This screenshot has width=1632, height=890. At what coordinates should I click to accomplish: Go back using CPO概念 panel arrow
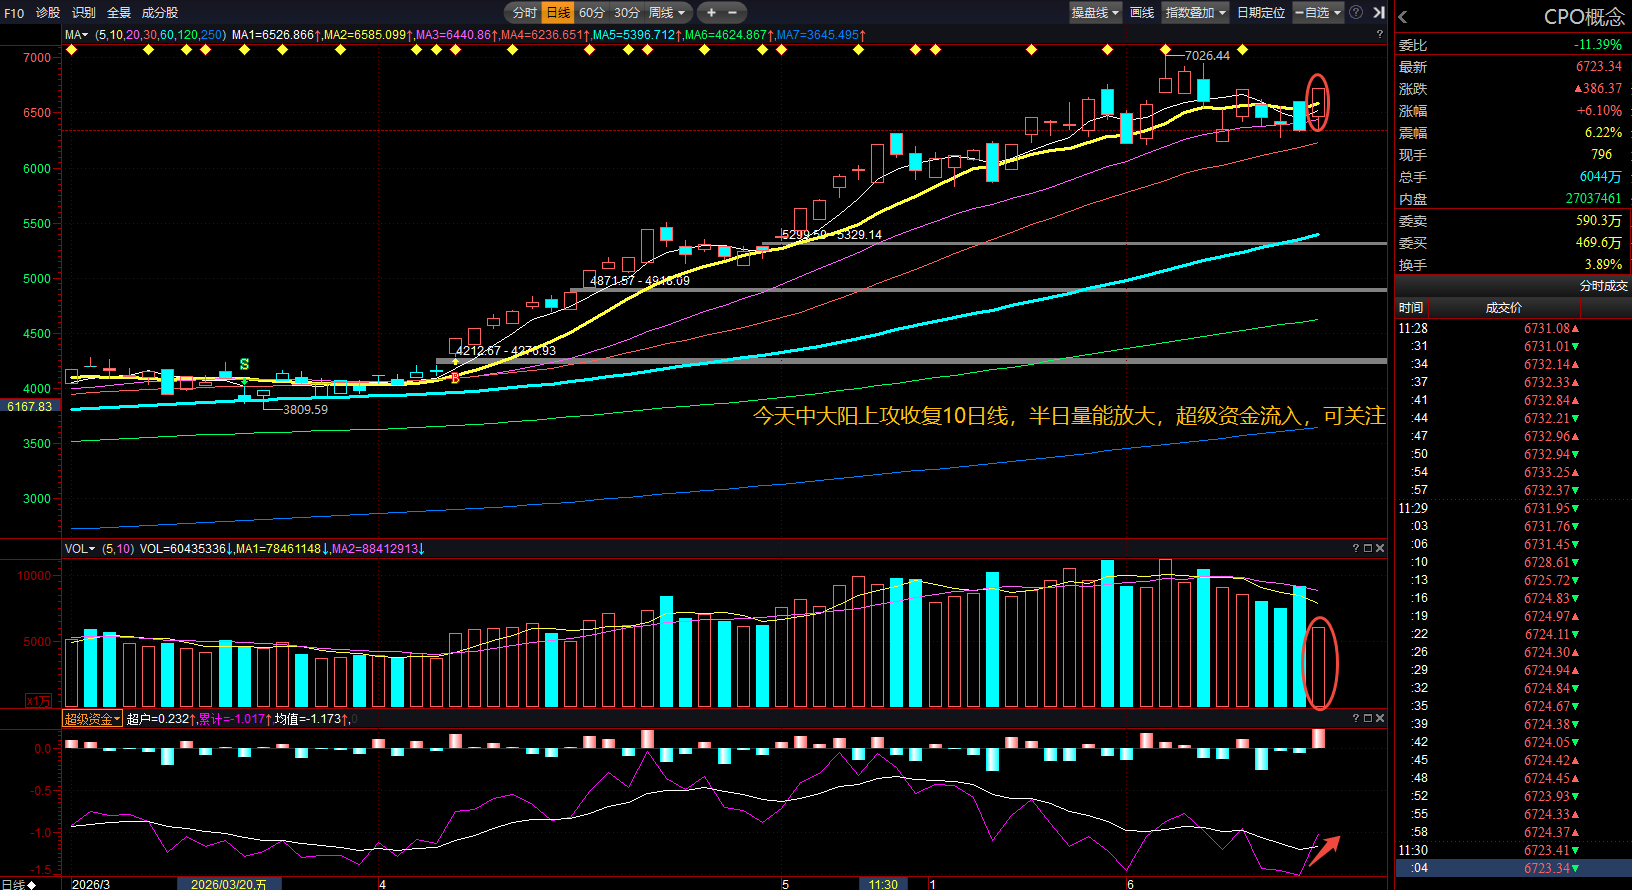pos(1403,17)
